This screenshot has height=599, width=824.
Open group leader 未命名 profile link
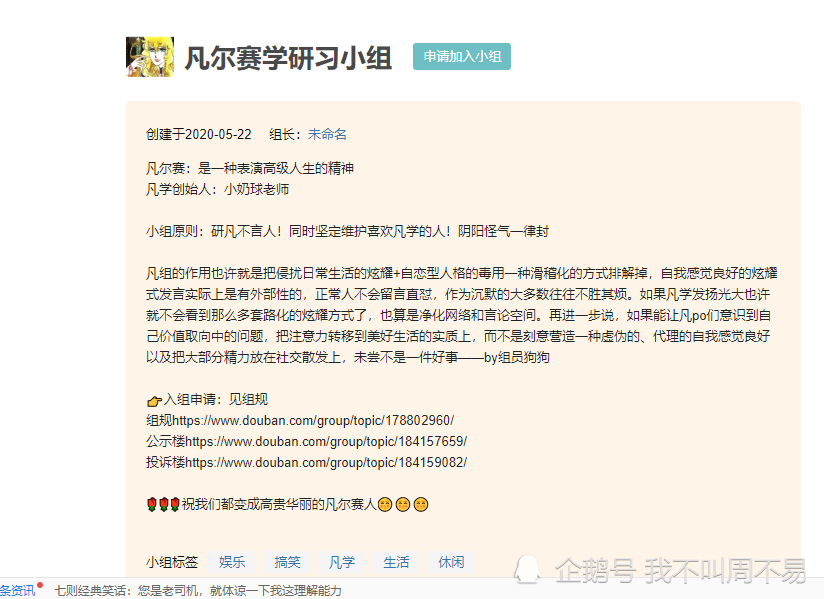point(327,135)
